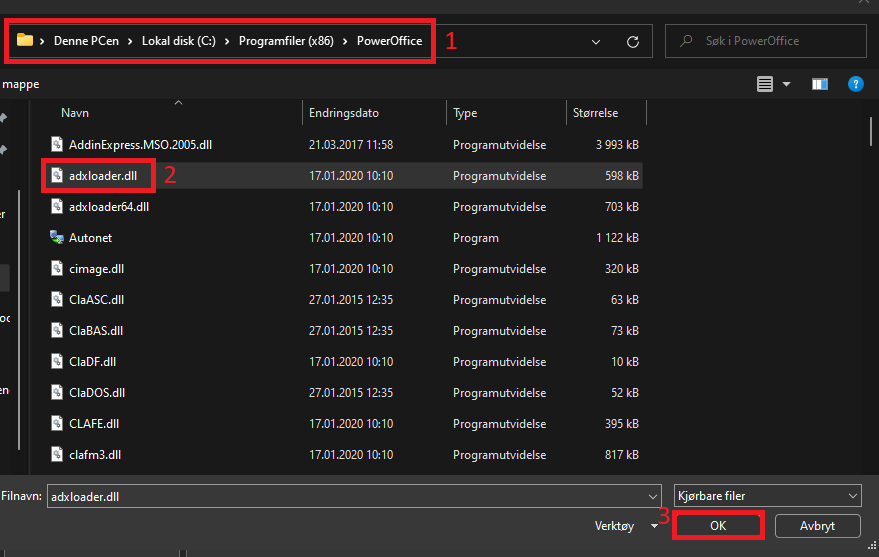Click the 1 122 kB size cell
Image resolution: width=879 pixels, height=557 pixels.
(617, 238)
